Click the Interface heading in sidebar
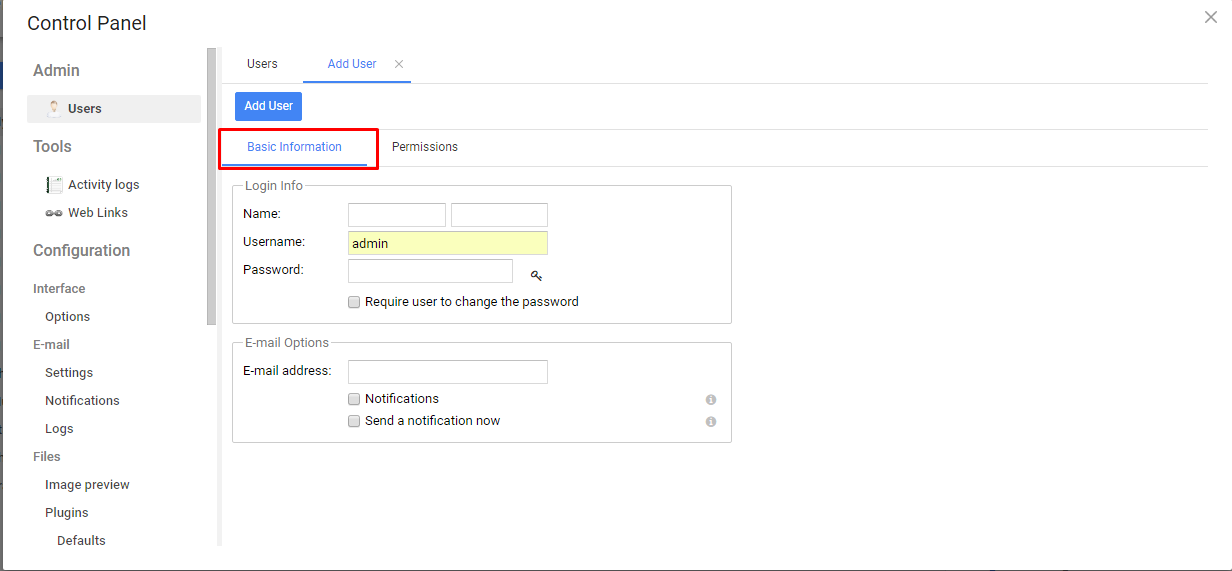This screenshot has width=1232, height=571. 59,289
